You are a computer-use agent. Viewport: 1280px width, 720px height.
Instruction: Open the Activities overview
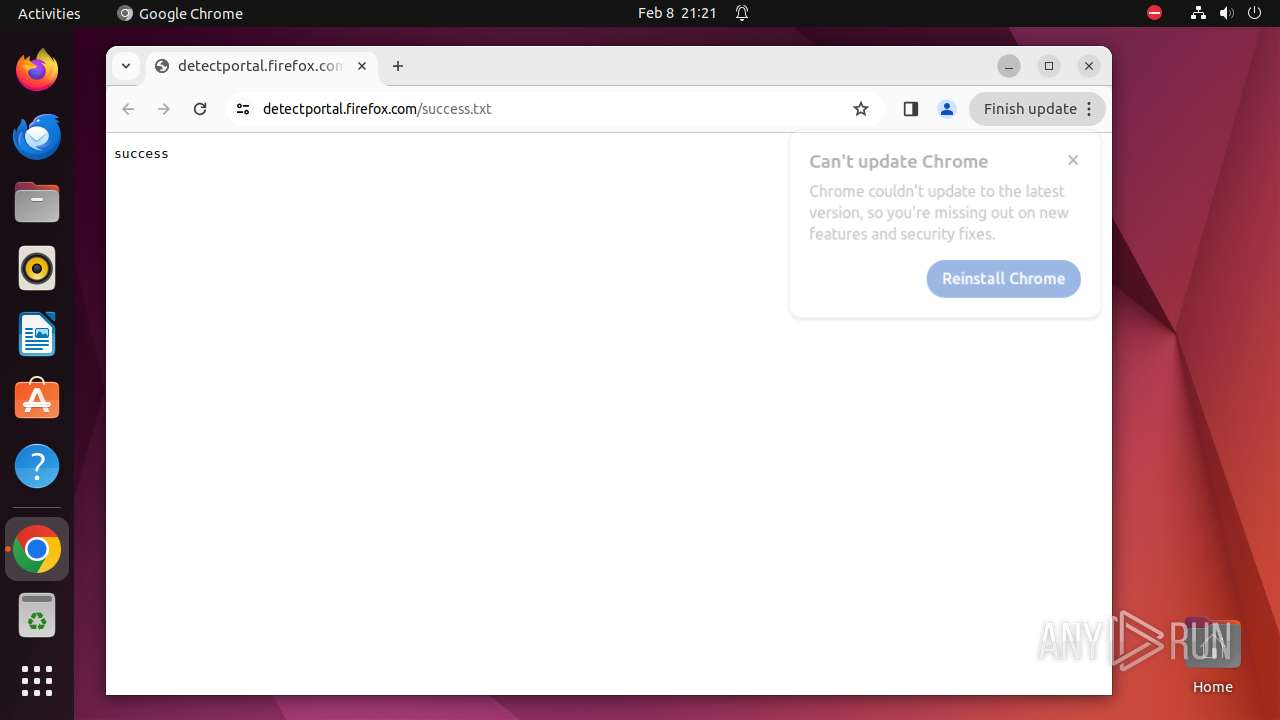point(49,13)
